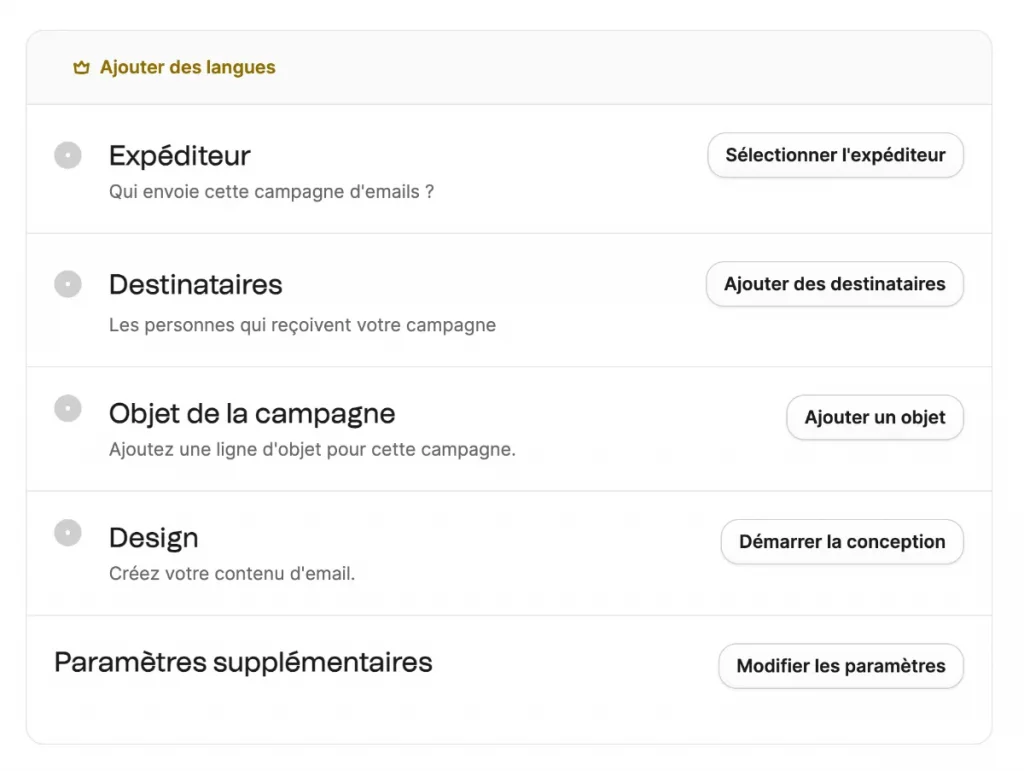The height and width of the screenshot is (771, 1024).
Task: Click Ajouter des destinataires
Action: tap(834, 284)
